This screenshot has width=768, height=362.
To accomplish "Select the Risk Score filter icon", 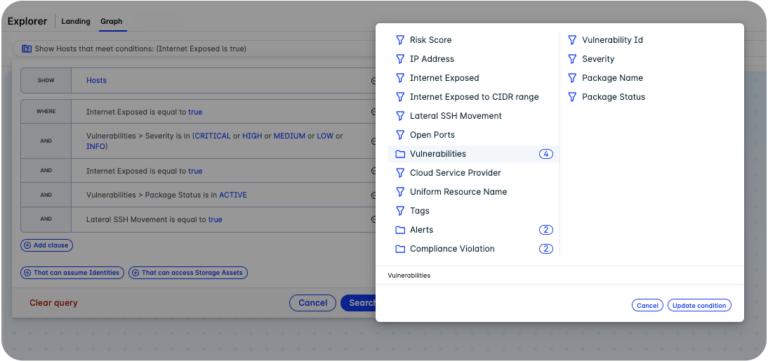I will coord(400,40).
